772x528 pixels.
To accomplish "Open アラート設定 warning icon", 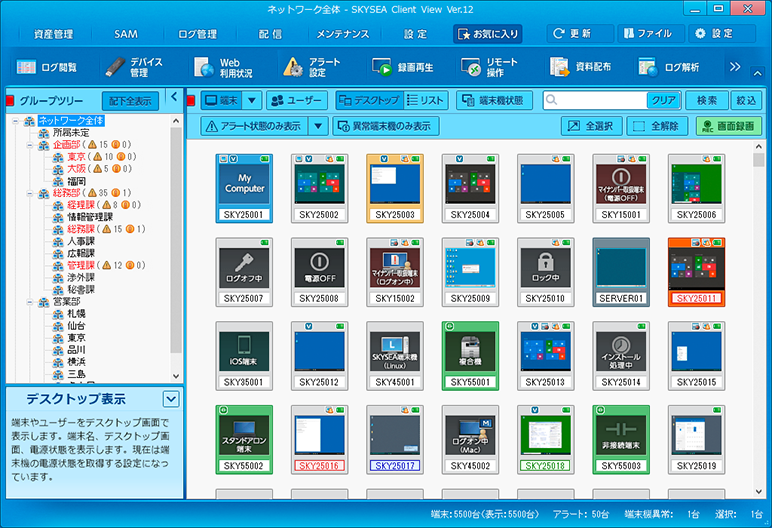I will 292,67.
